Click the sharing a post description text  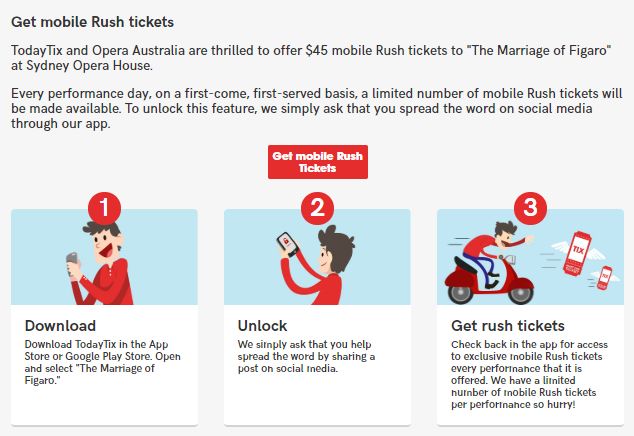(306, 356)
